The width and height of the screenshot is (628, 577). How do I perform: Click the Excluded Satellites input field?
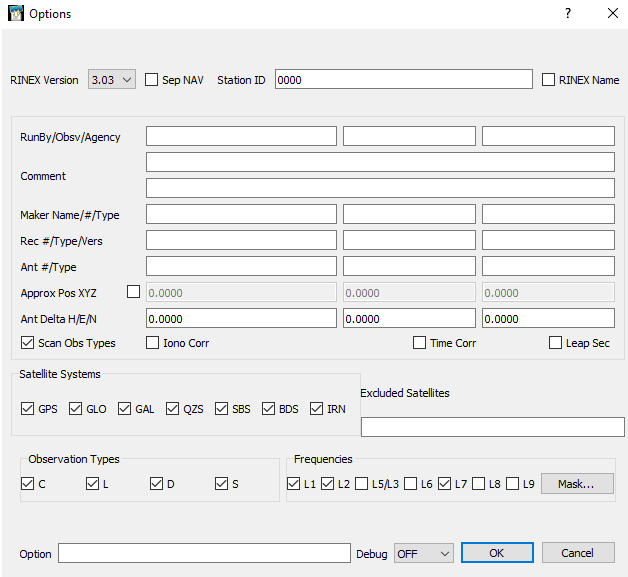pos(493,427)
